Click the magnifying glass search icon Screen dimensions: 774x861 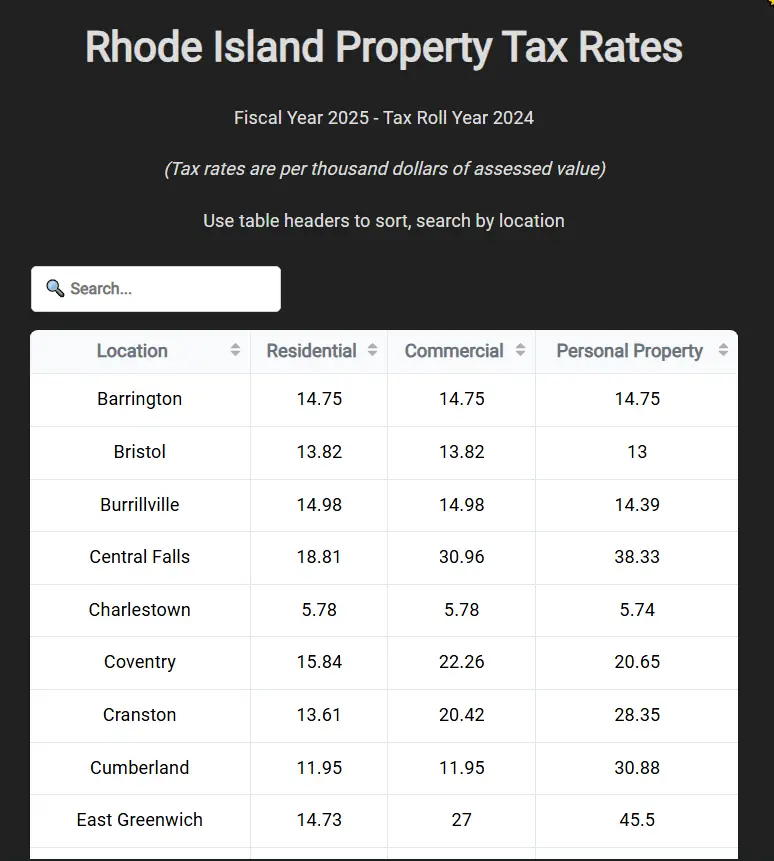(56, 288)
